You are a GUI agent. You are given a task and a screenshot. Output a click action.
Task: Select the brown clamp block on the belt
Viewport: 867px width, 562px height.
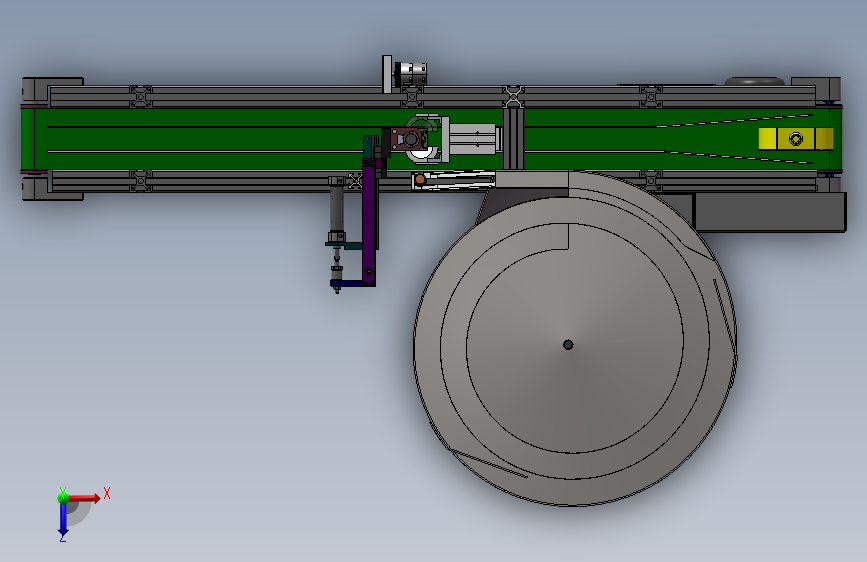pos(409,139)
